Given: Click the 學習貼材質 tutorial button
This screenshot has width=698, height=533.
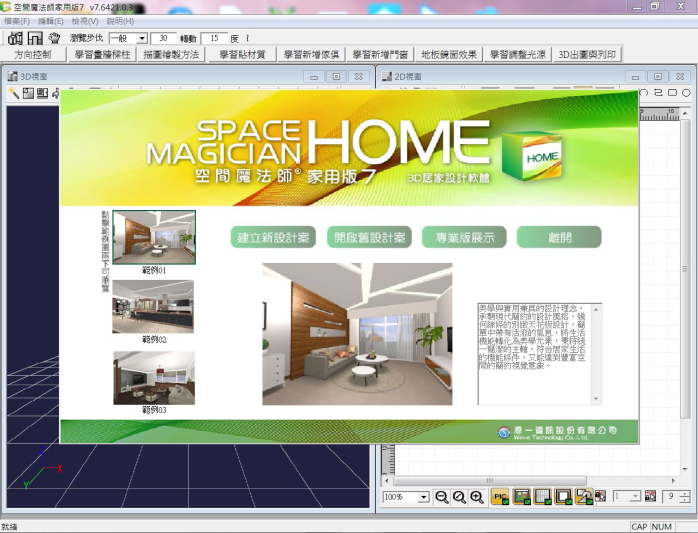Looking at the screenshot, I should [242, 54].
